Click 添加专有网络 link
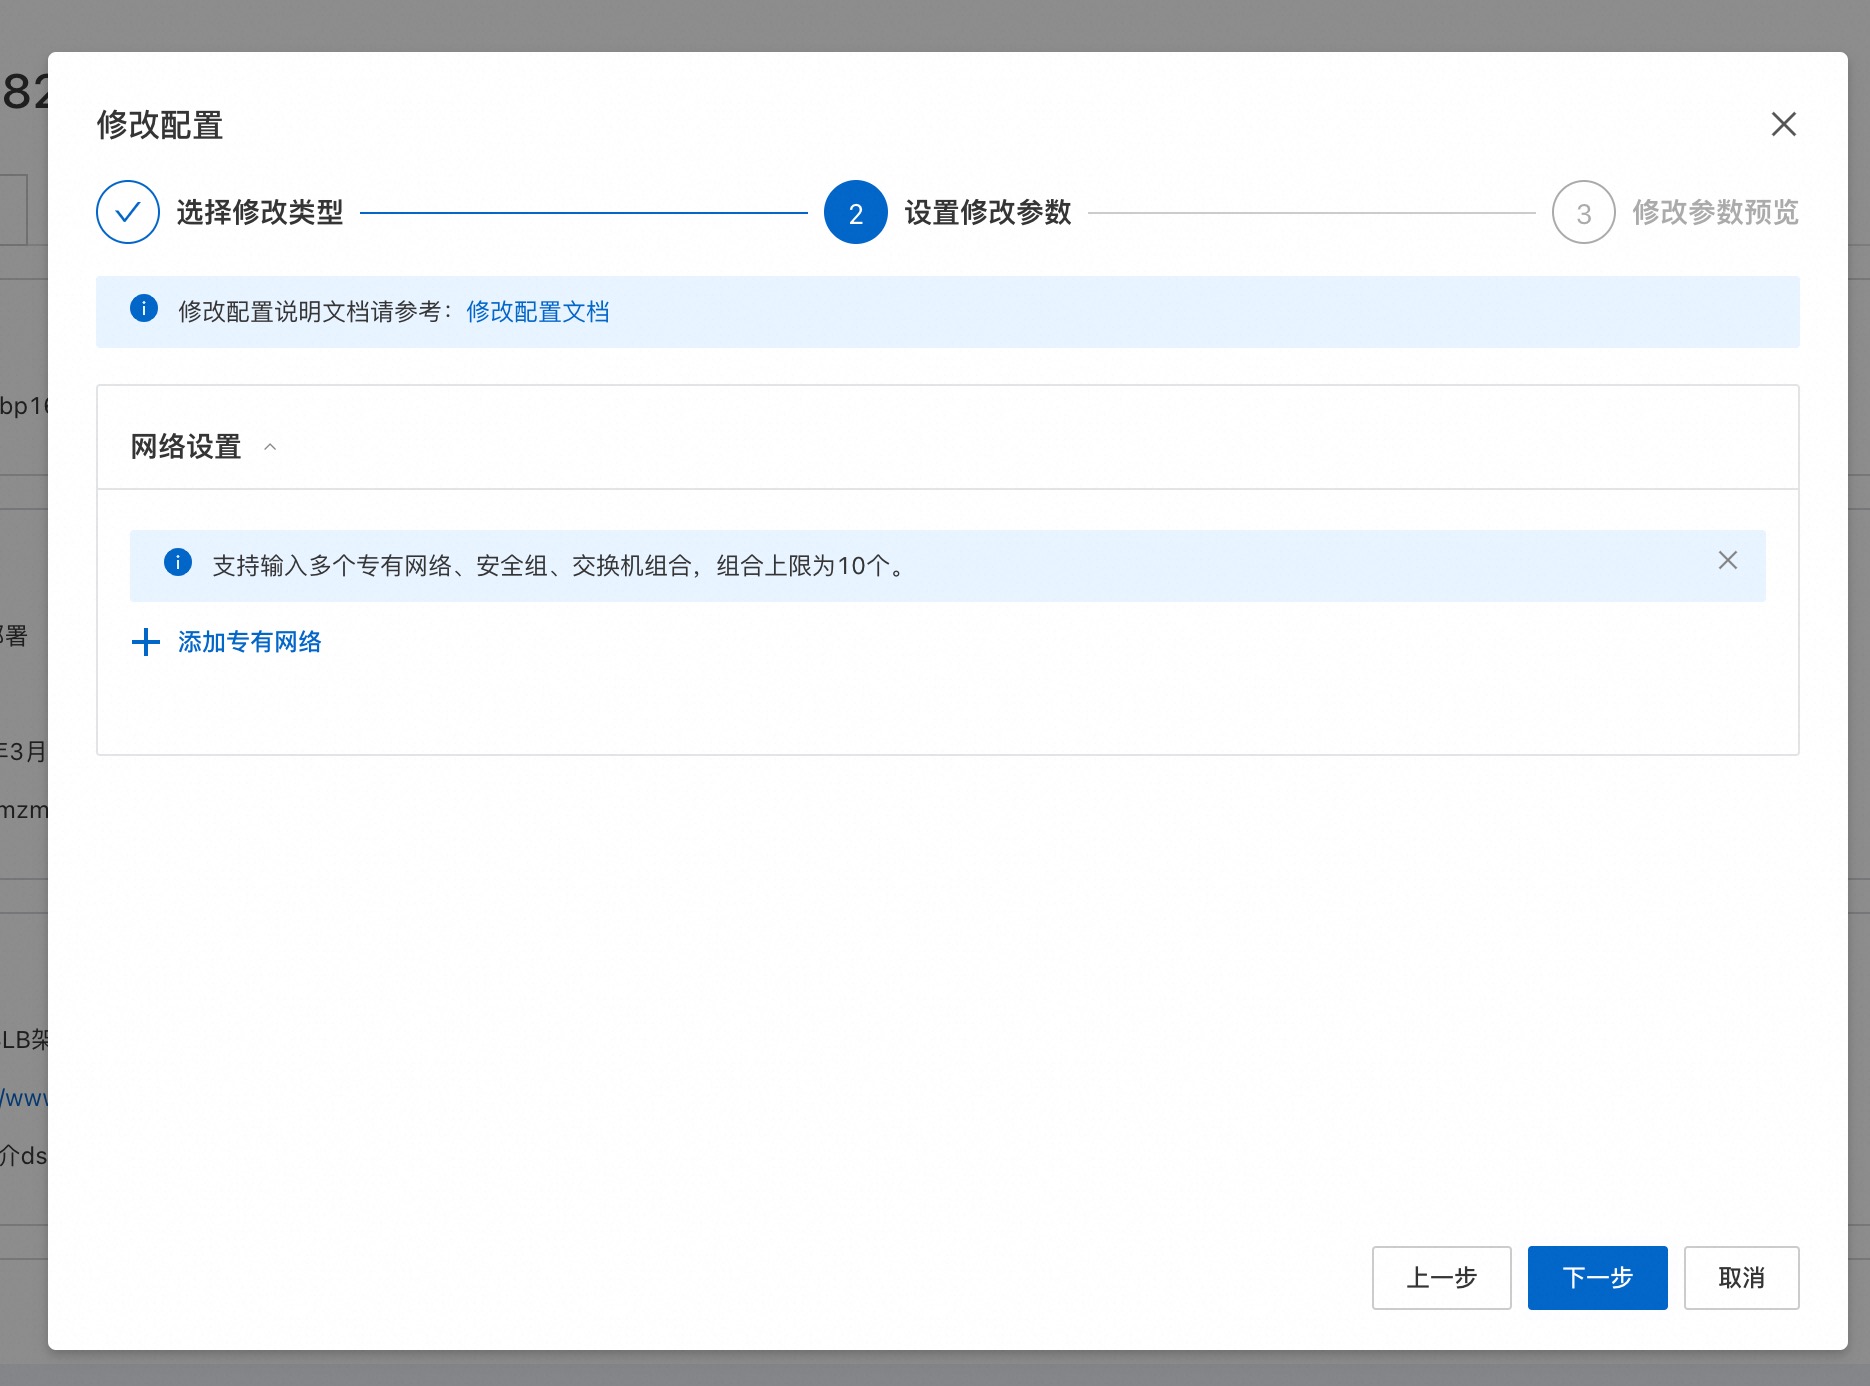 pos(250,642)
